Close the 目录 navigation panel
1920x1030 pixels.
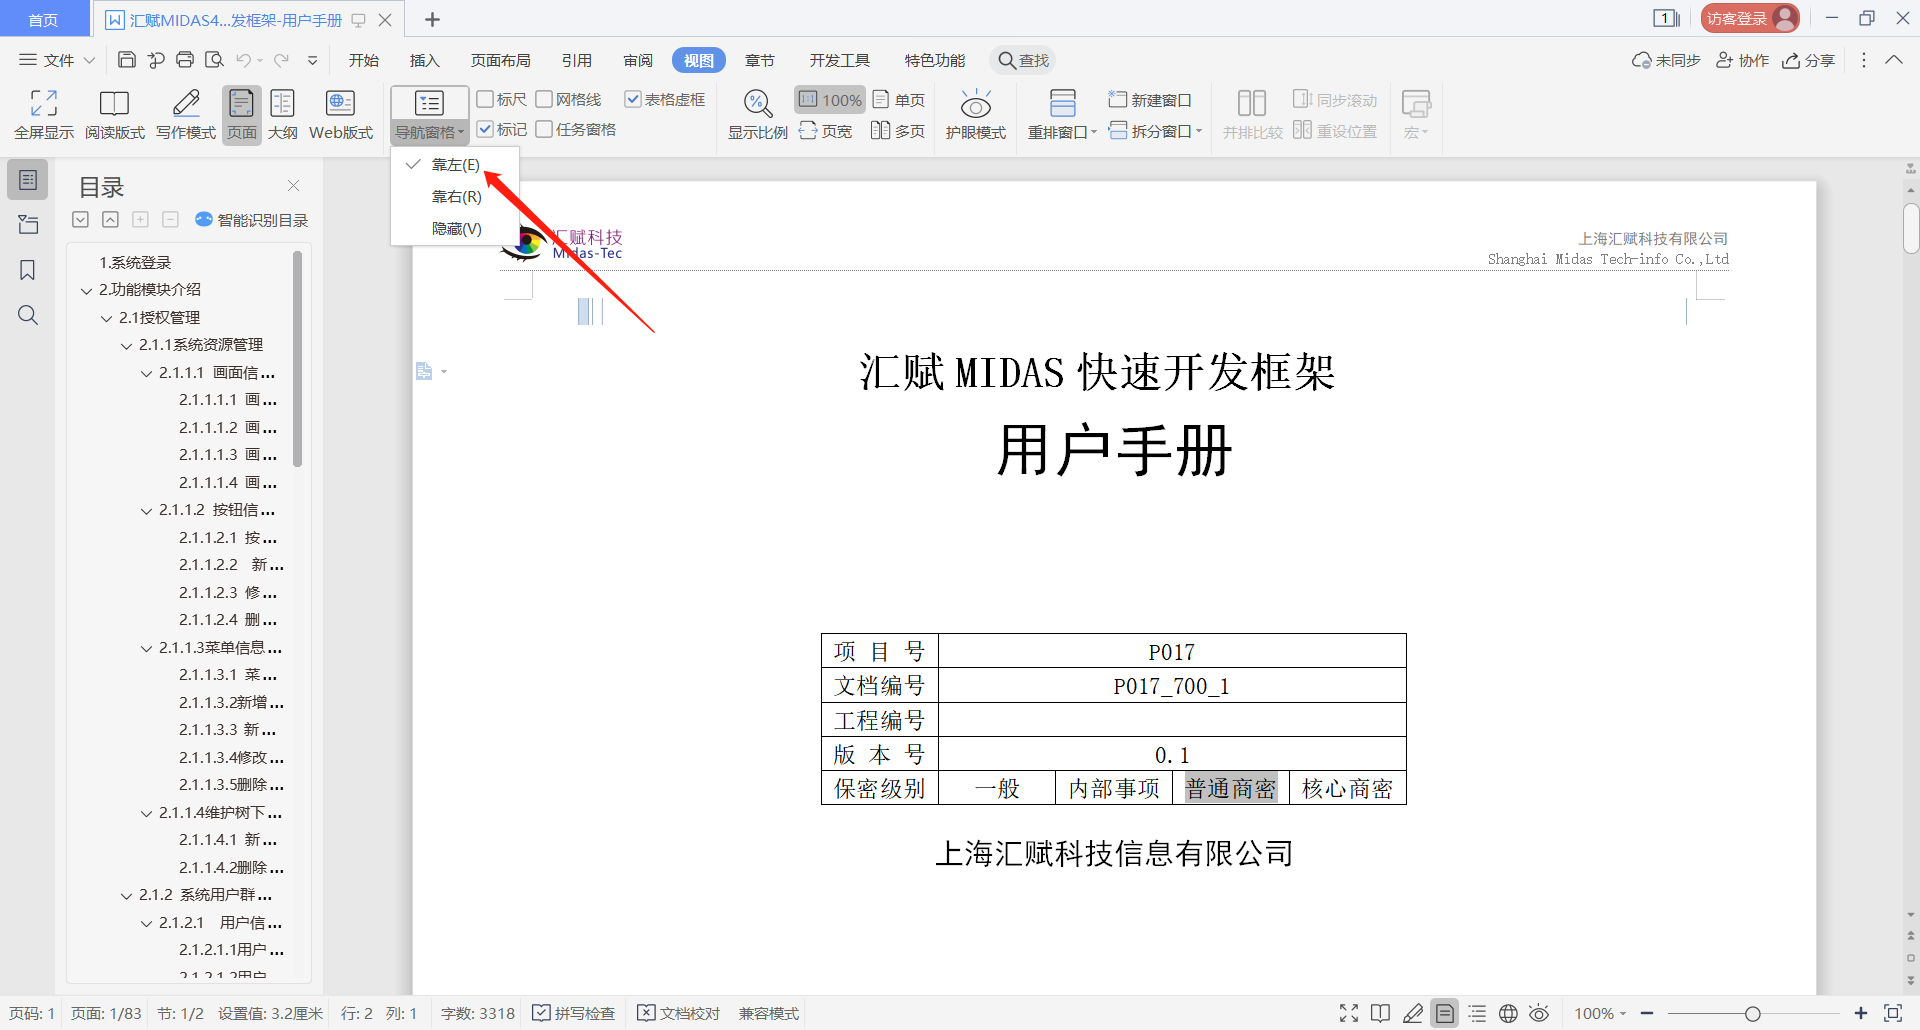click(x=294, y=185)
